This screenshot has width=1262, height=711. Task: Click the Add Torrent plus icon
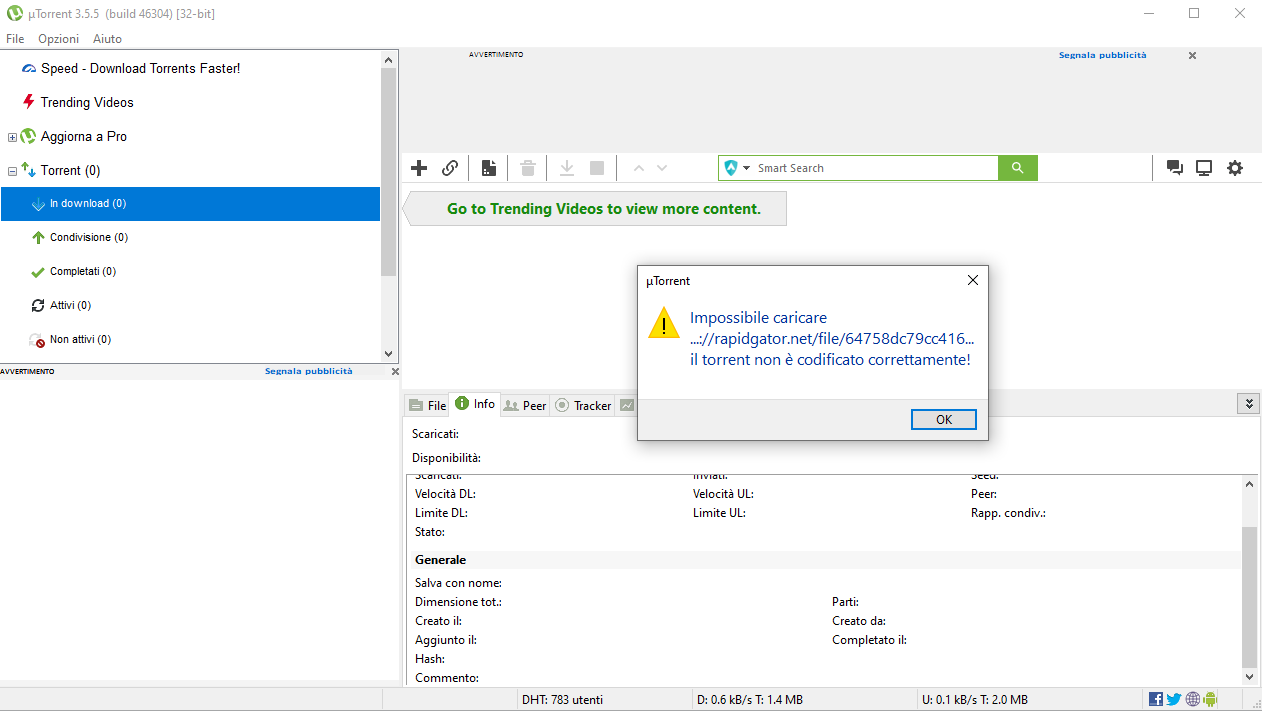click(420, 168)
